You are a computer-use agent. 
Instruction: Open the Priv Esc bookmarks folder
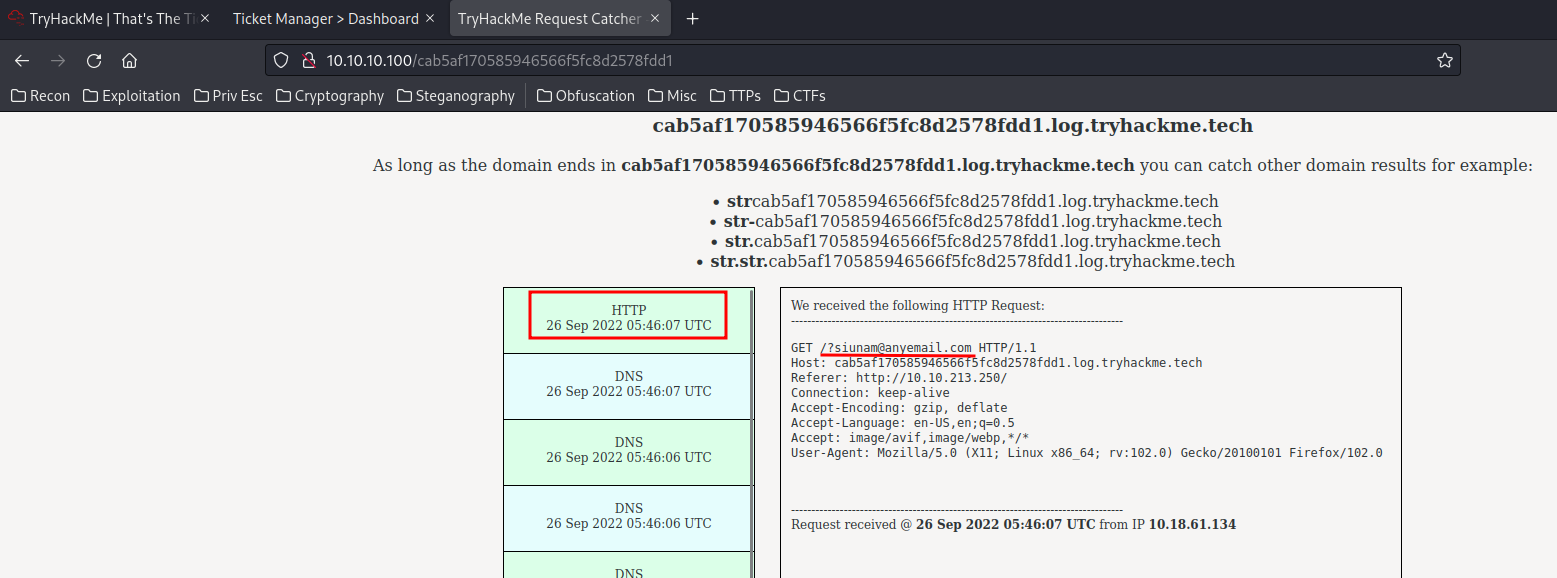pyautogui.click(x=229, y=96)
